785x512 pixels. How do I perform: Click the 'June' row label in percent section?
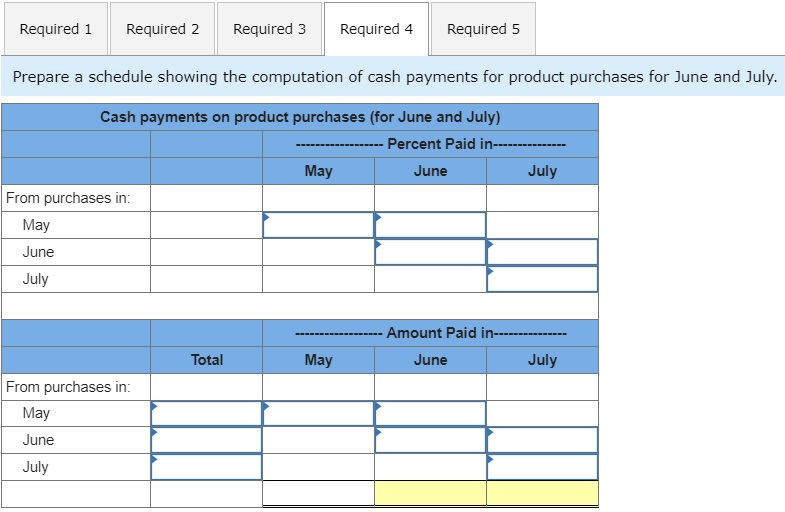(x=38, y=252)
